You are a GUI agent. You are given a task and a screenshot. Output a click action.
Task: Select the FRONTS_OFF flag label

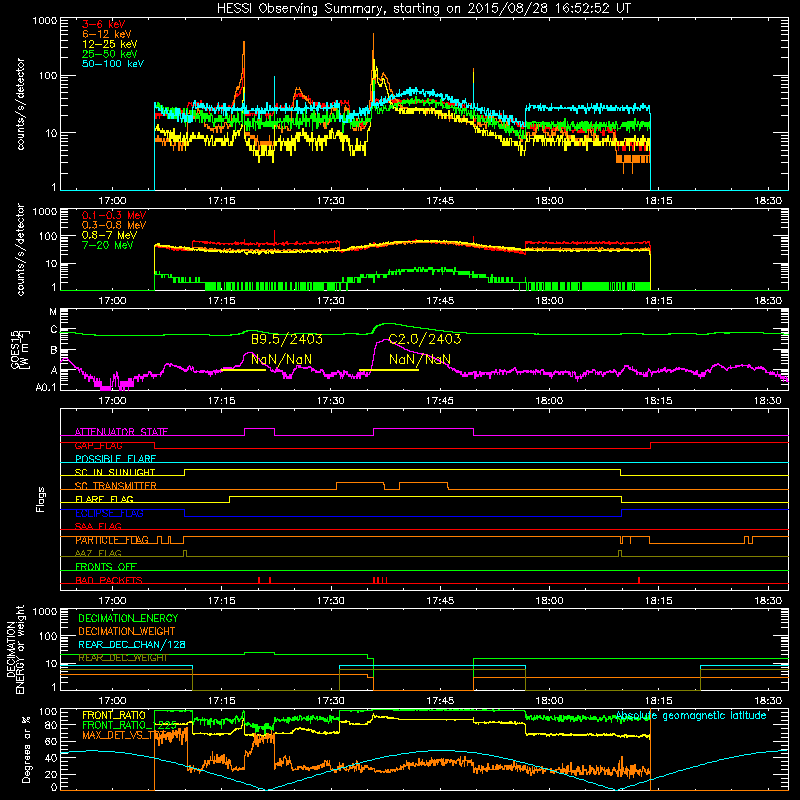click(x=106, y=567)
